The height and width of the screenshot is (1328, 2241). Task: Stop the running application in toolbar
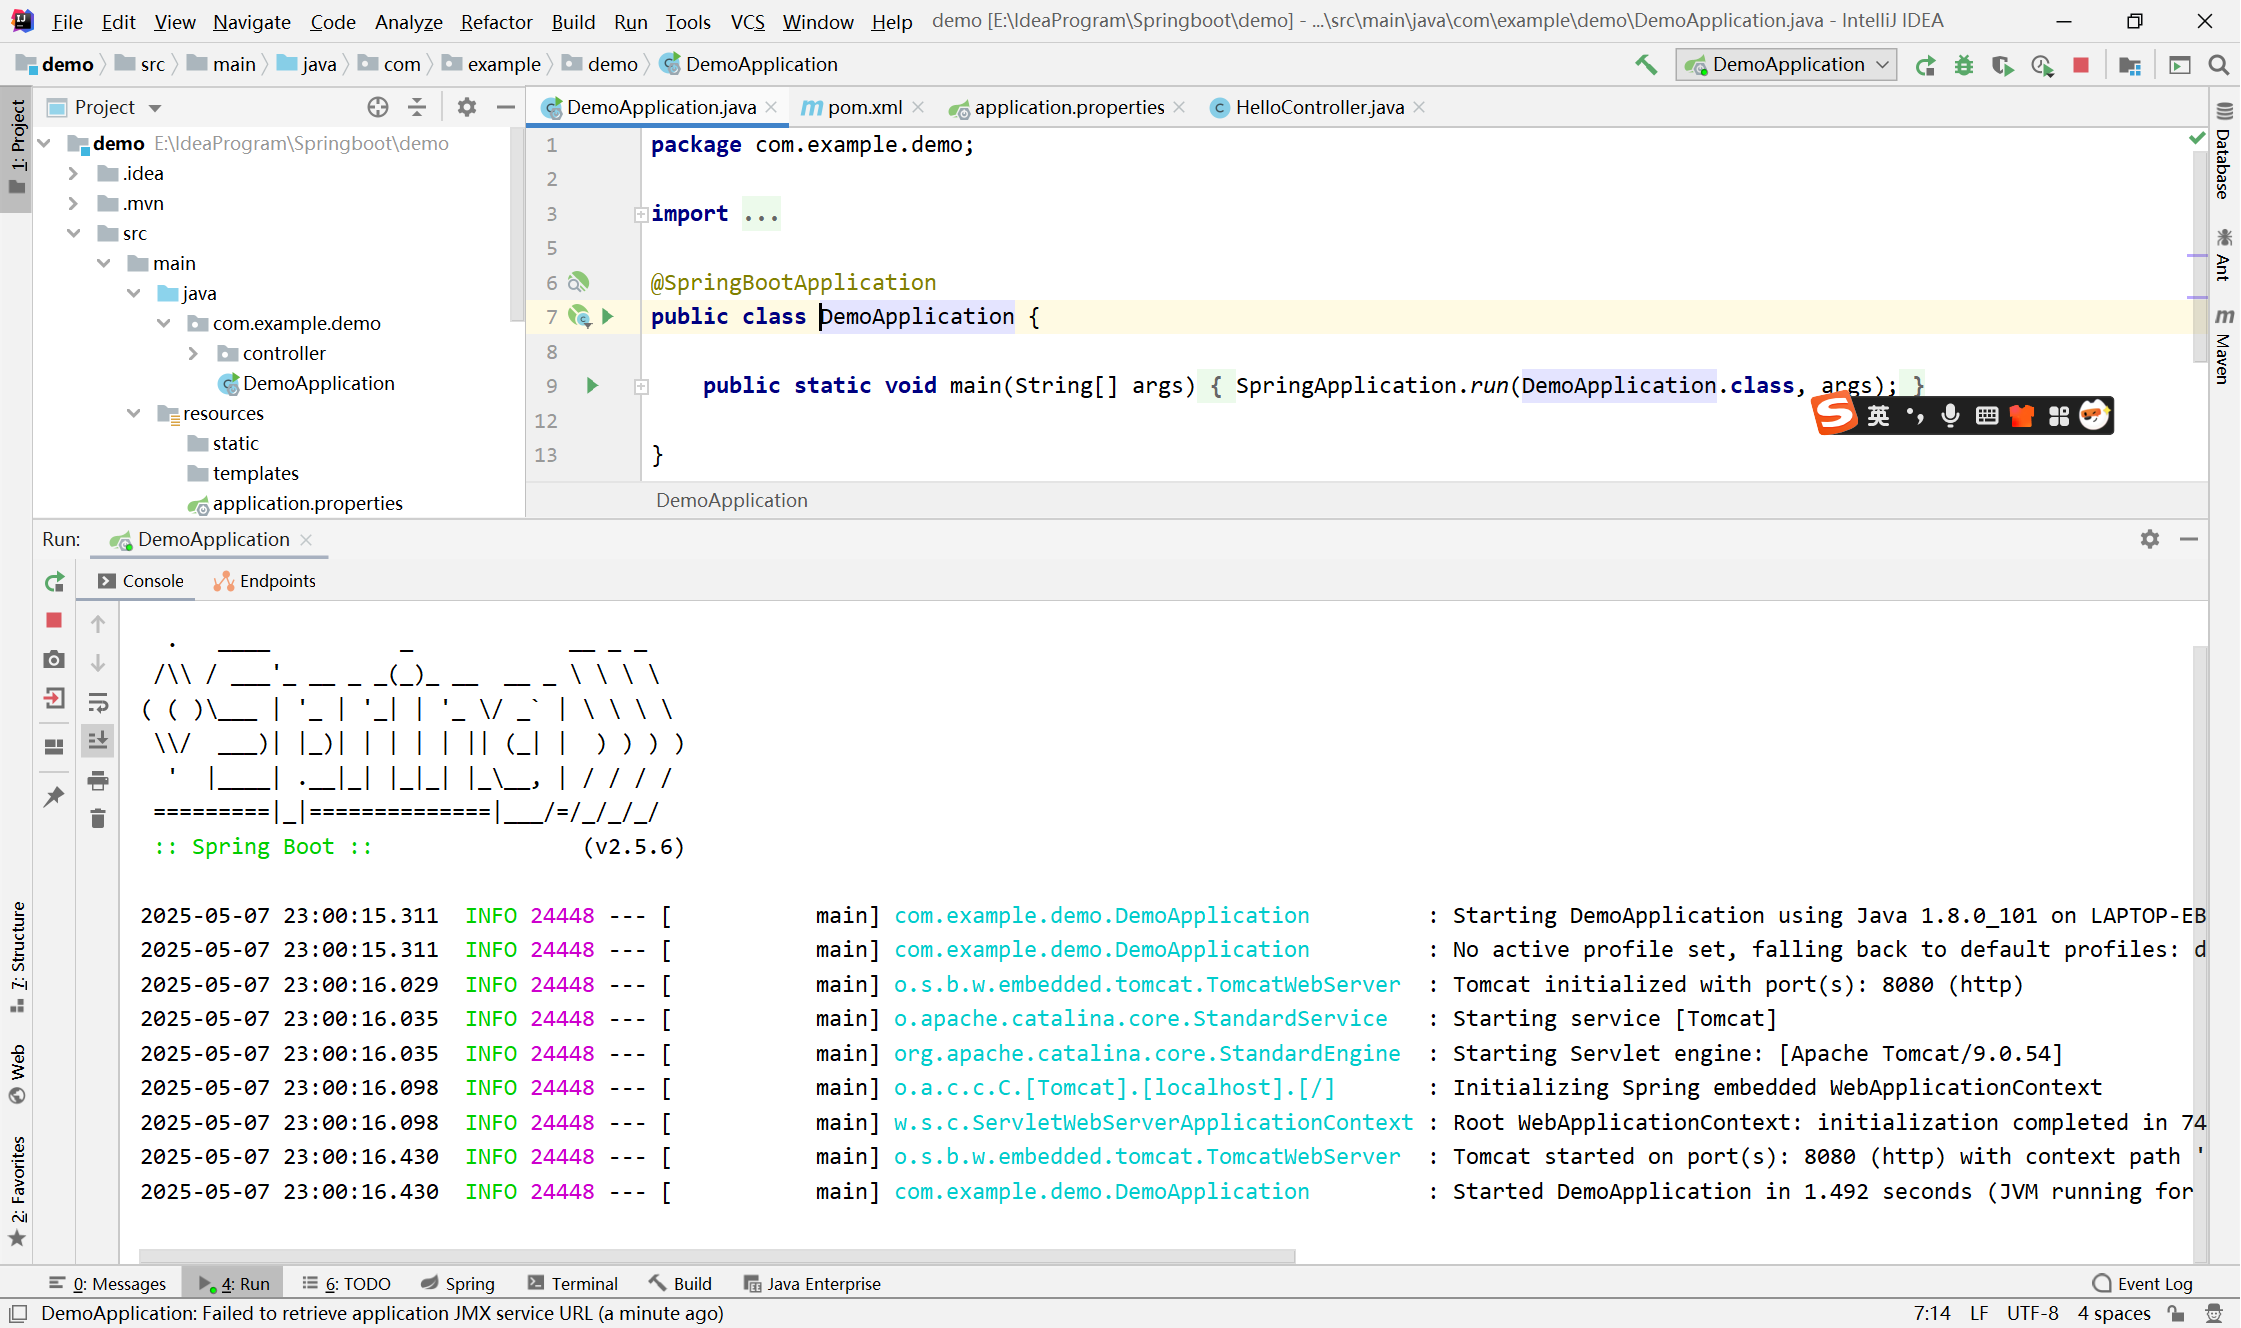click(x=2081, y=65)
